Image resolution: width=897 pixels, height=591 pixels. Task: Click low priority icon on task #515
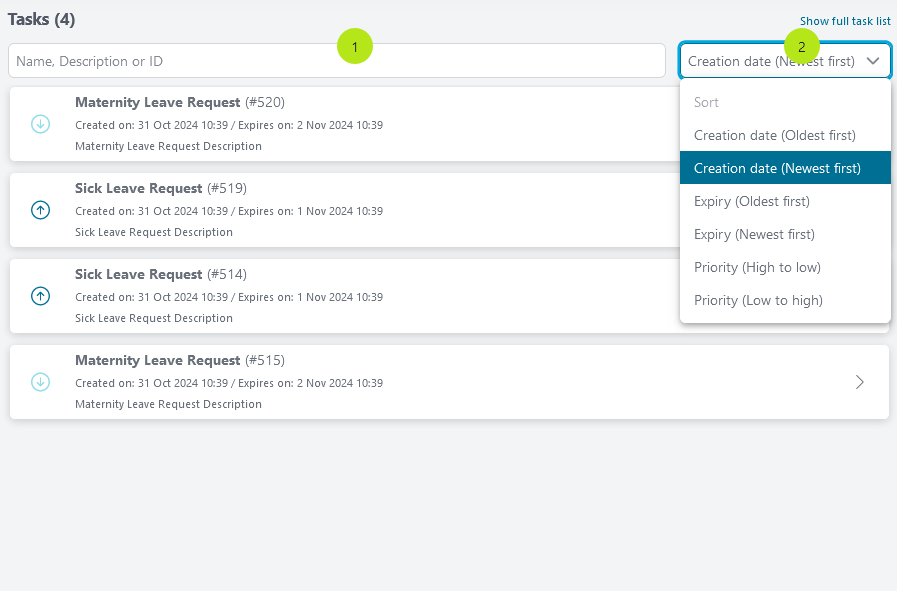click(40, 382)
